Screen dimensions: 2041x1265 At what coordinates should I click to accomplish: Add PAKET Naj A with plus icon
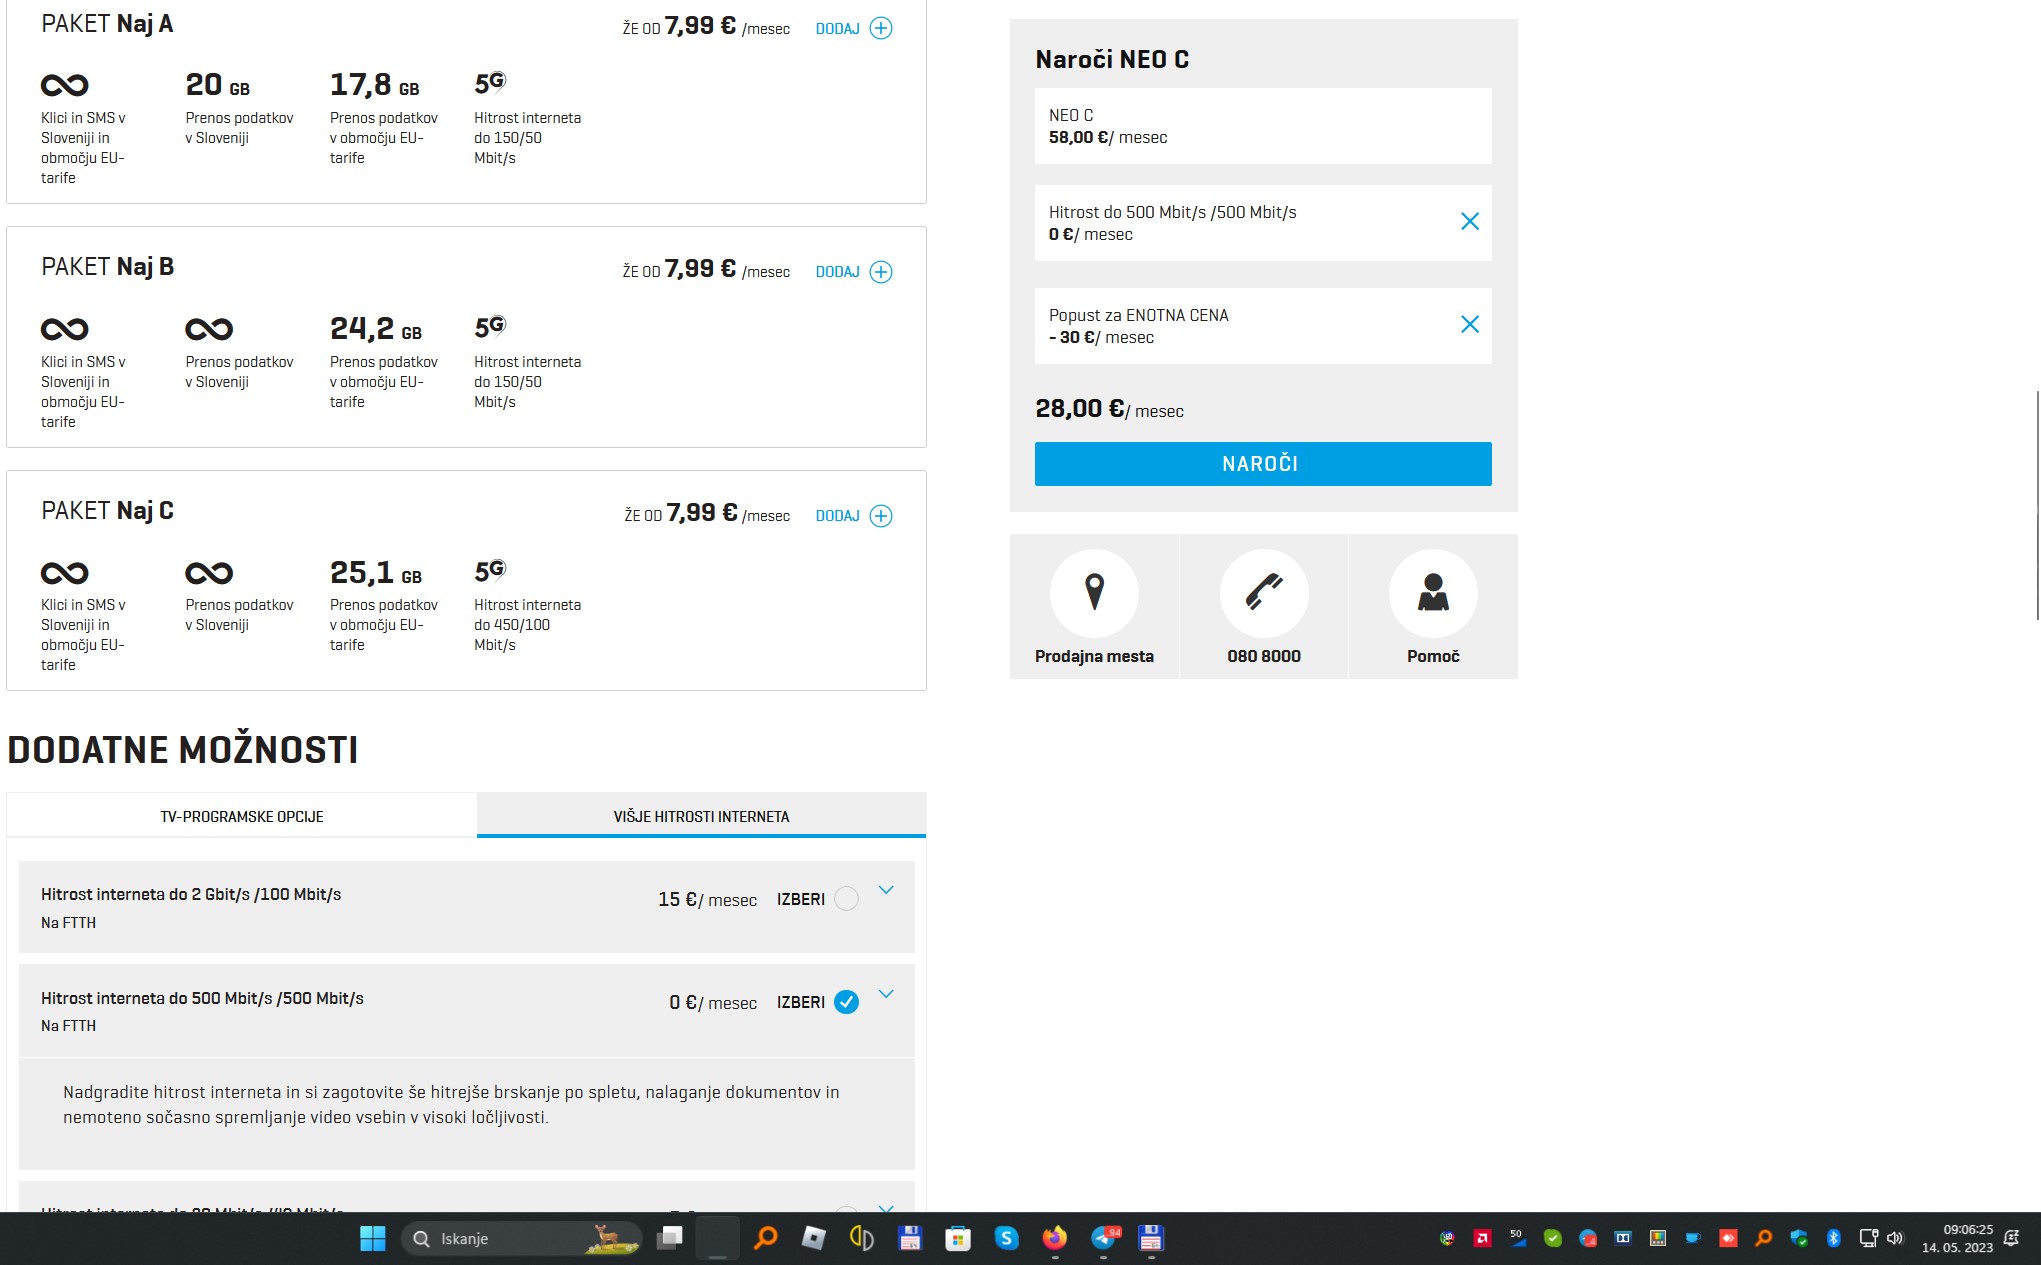pyautogui.click(x=880, y=28)
